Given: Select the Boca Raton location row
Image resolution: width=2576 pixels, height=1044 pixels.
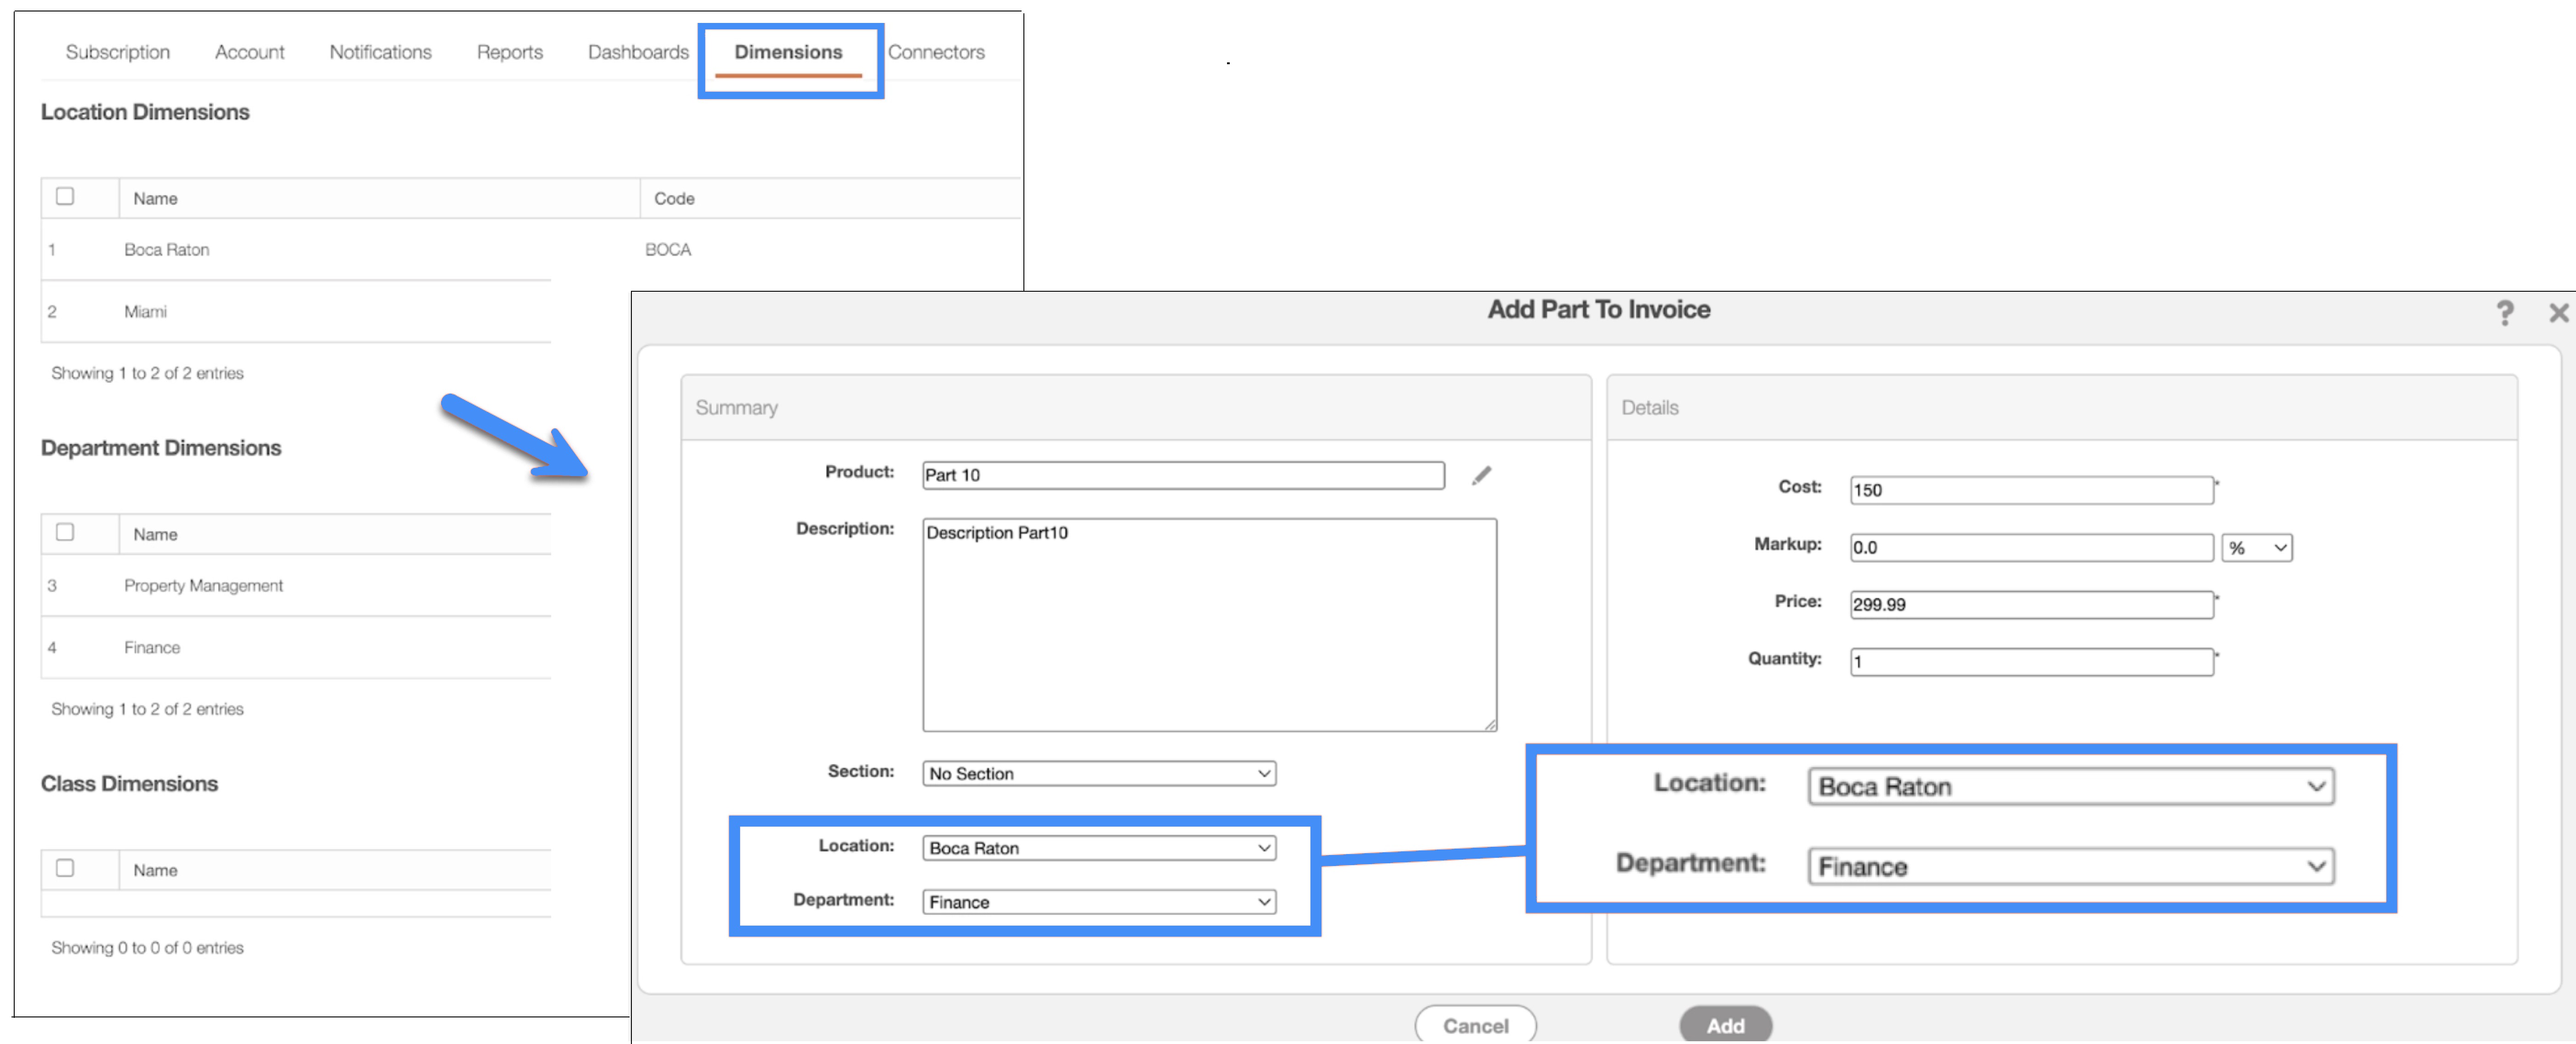Looking at the screenshot, I should 166,250.
